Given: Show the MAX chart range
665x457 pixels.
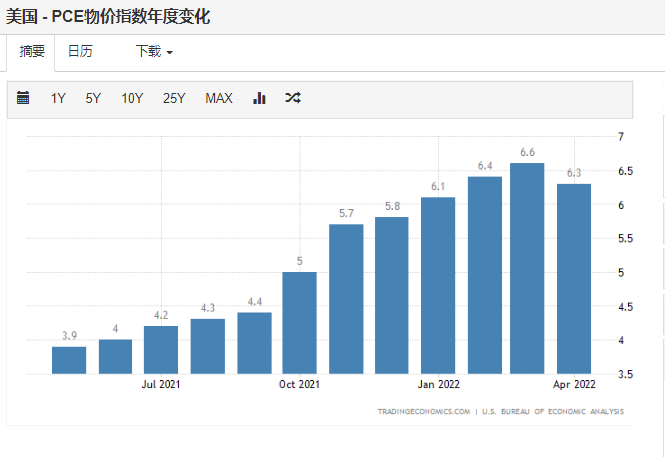Looking at the screenshot, I should pos(219,98).
